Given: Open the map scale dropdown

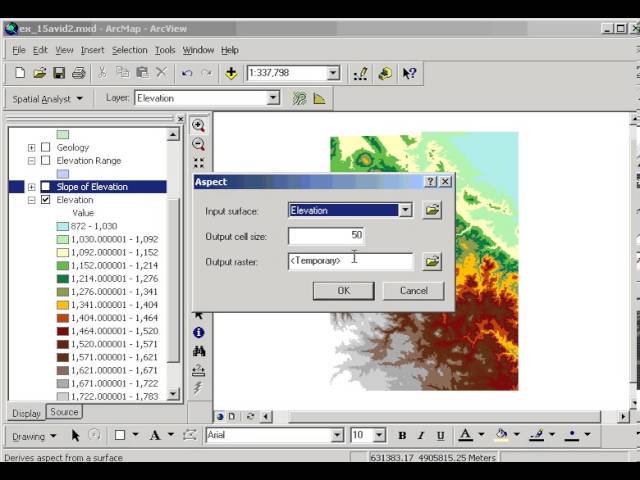Looking at the screenshot, I should pos(333,73).
